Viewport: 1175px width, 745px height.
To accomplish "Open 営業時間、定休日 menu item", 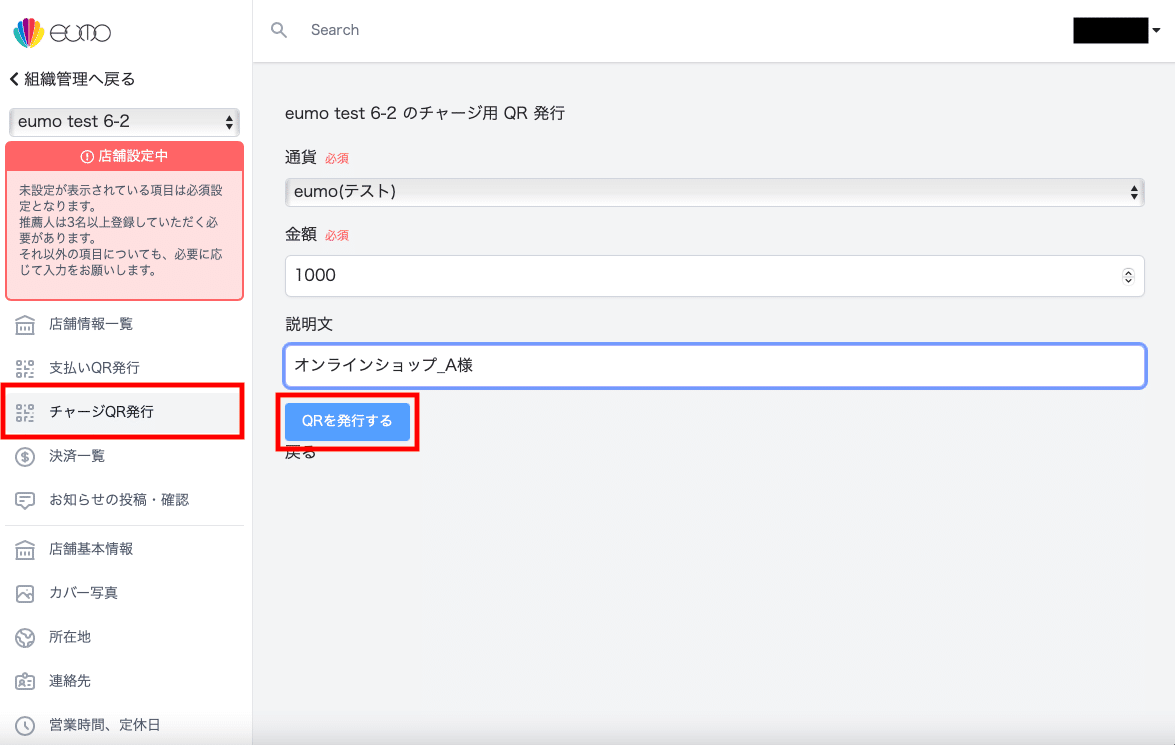I will (x=124, y=725).
